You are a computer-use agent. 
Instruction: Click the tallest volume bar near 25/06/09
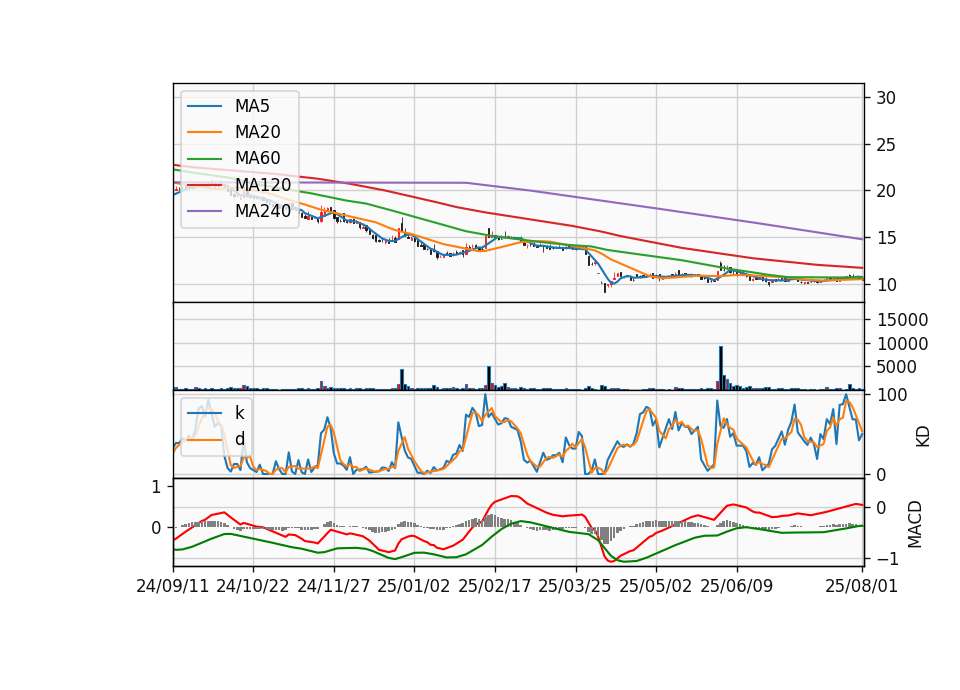click(721, 368)
